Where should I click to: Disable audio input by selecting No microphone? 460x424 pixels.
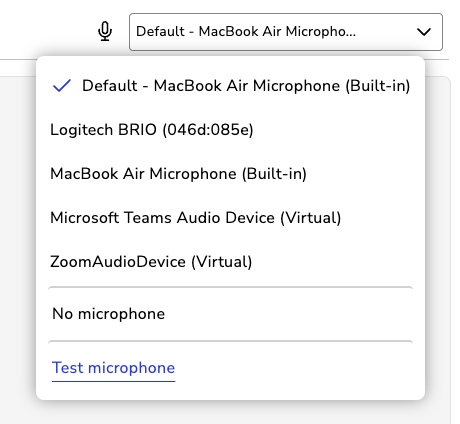point(231,314)
